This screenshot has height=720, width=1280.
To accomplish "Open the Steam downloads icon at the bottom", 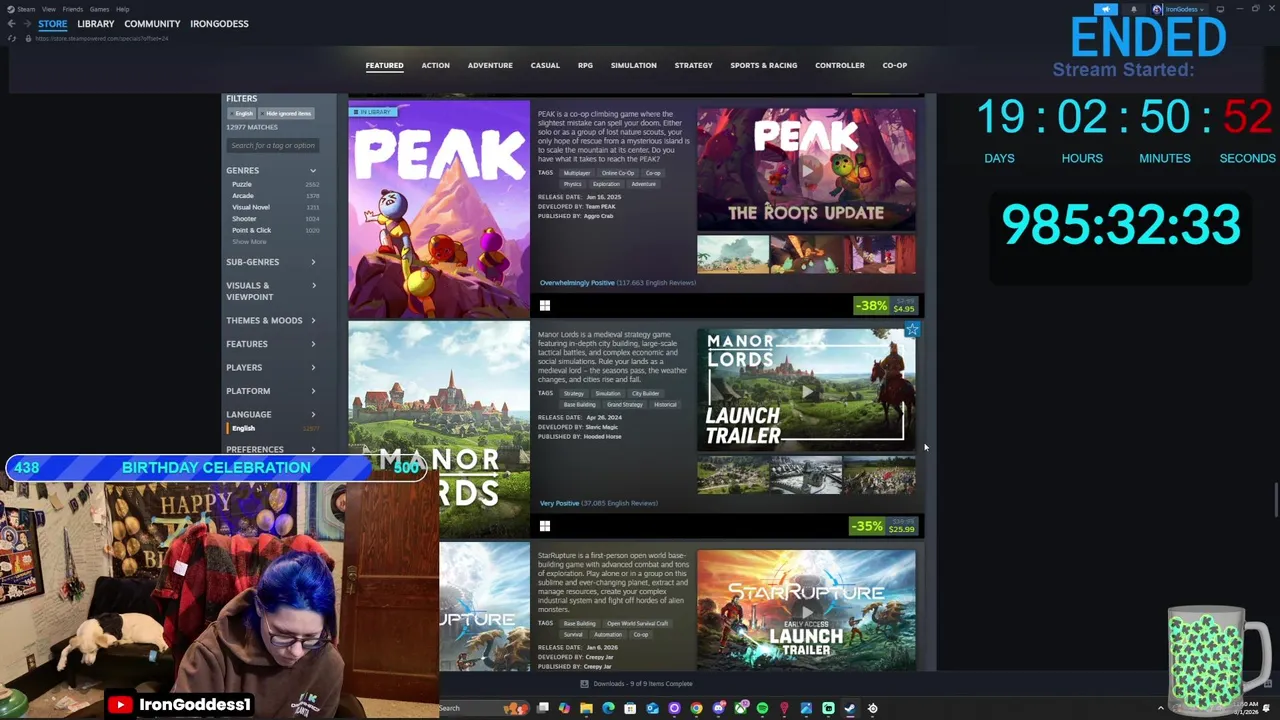I will tap(584, 684).
